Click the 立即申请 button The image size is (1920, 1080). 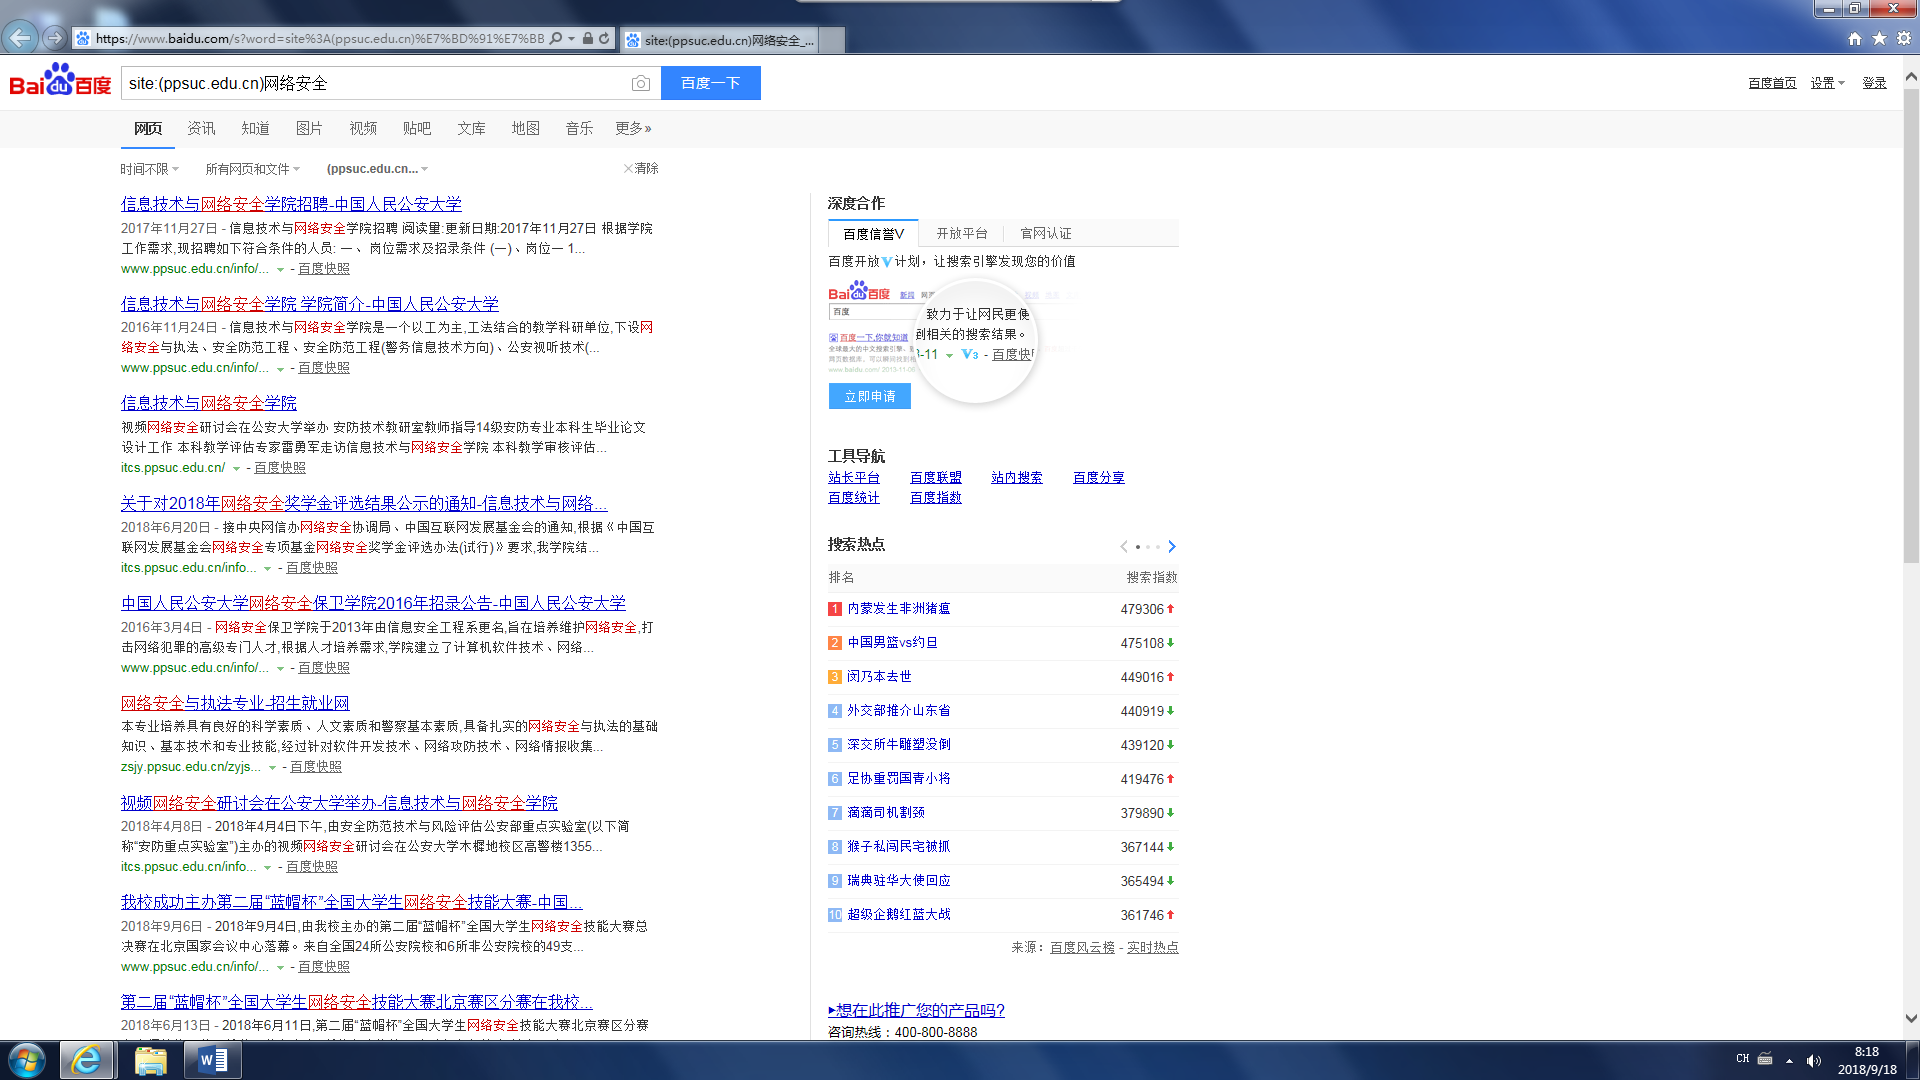pyautogui.click(x=870, y=396)
